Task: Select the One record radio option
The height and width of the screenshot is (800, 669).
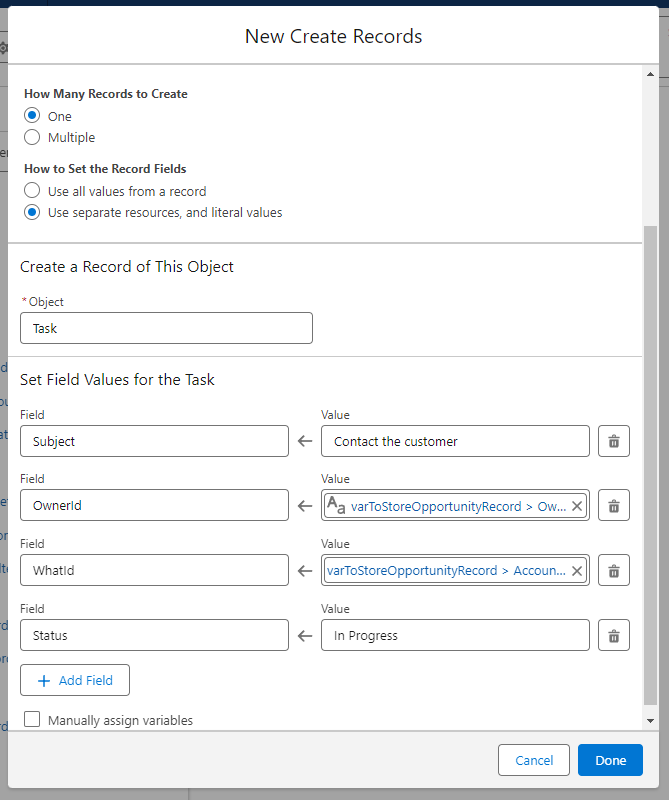Action: [32, 116]
